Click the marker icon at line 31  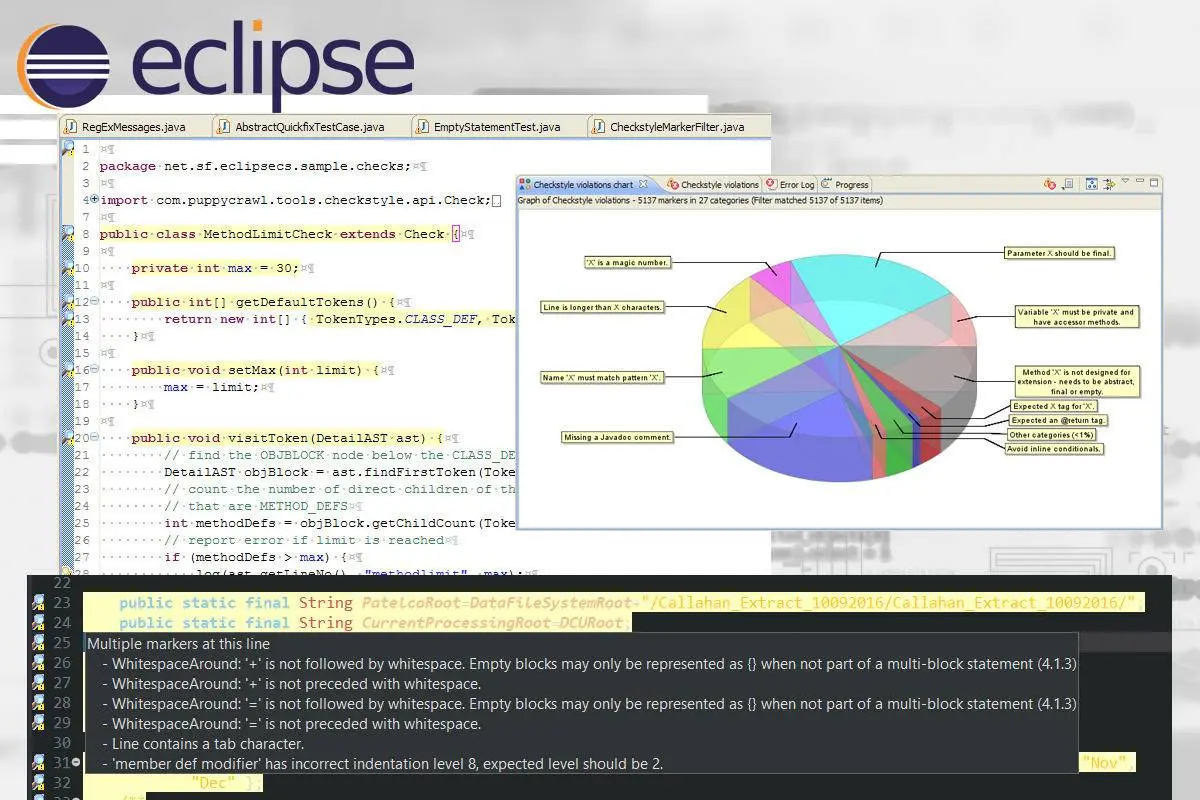[x=38, y=763]
